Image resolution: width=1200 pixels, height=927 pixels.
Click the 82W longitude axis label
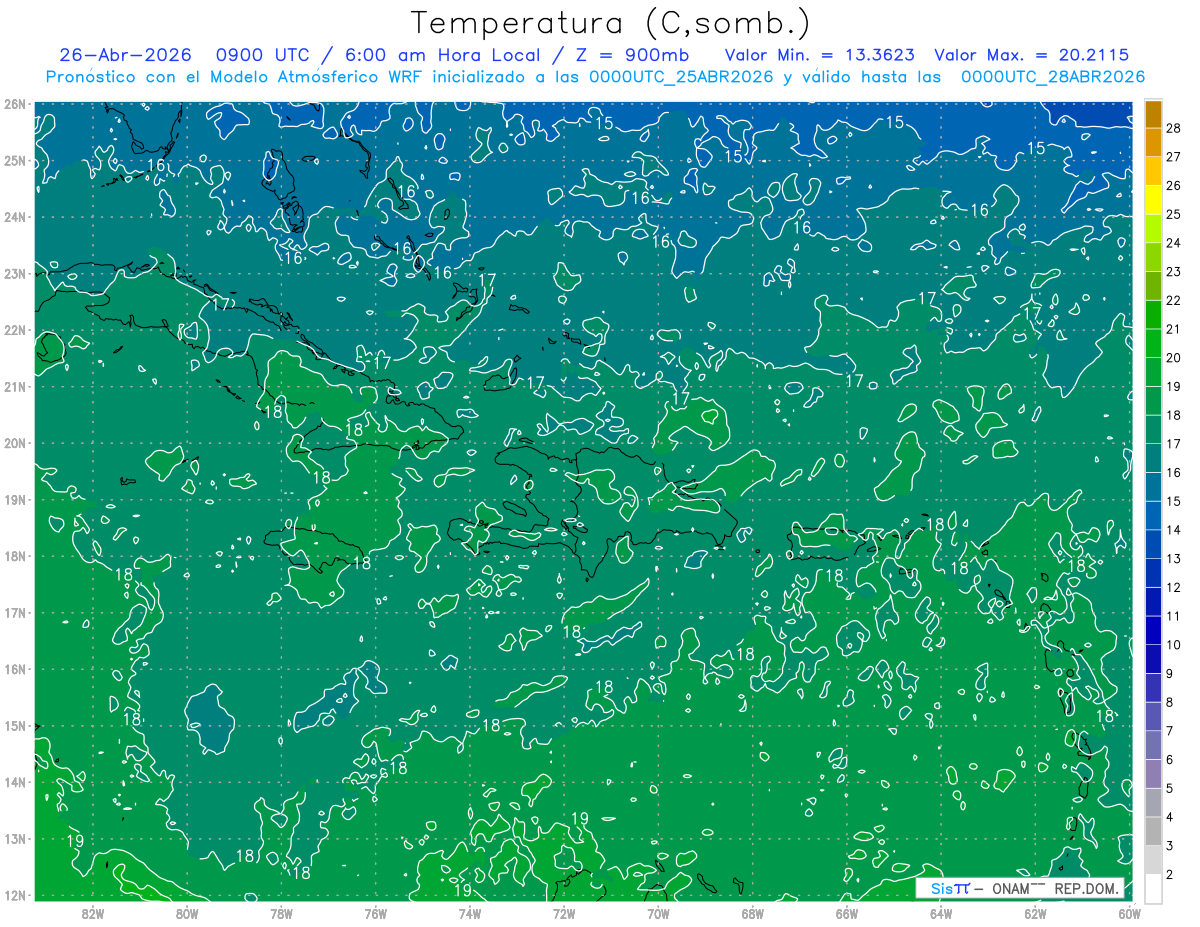(x=92, y=913)
